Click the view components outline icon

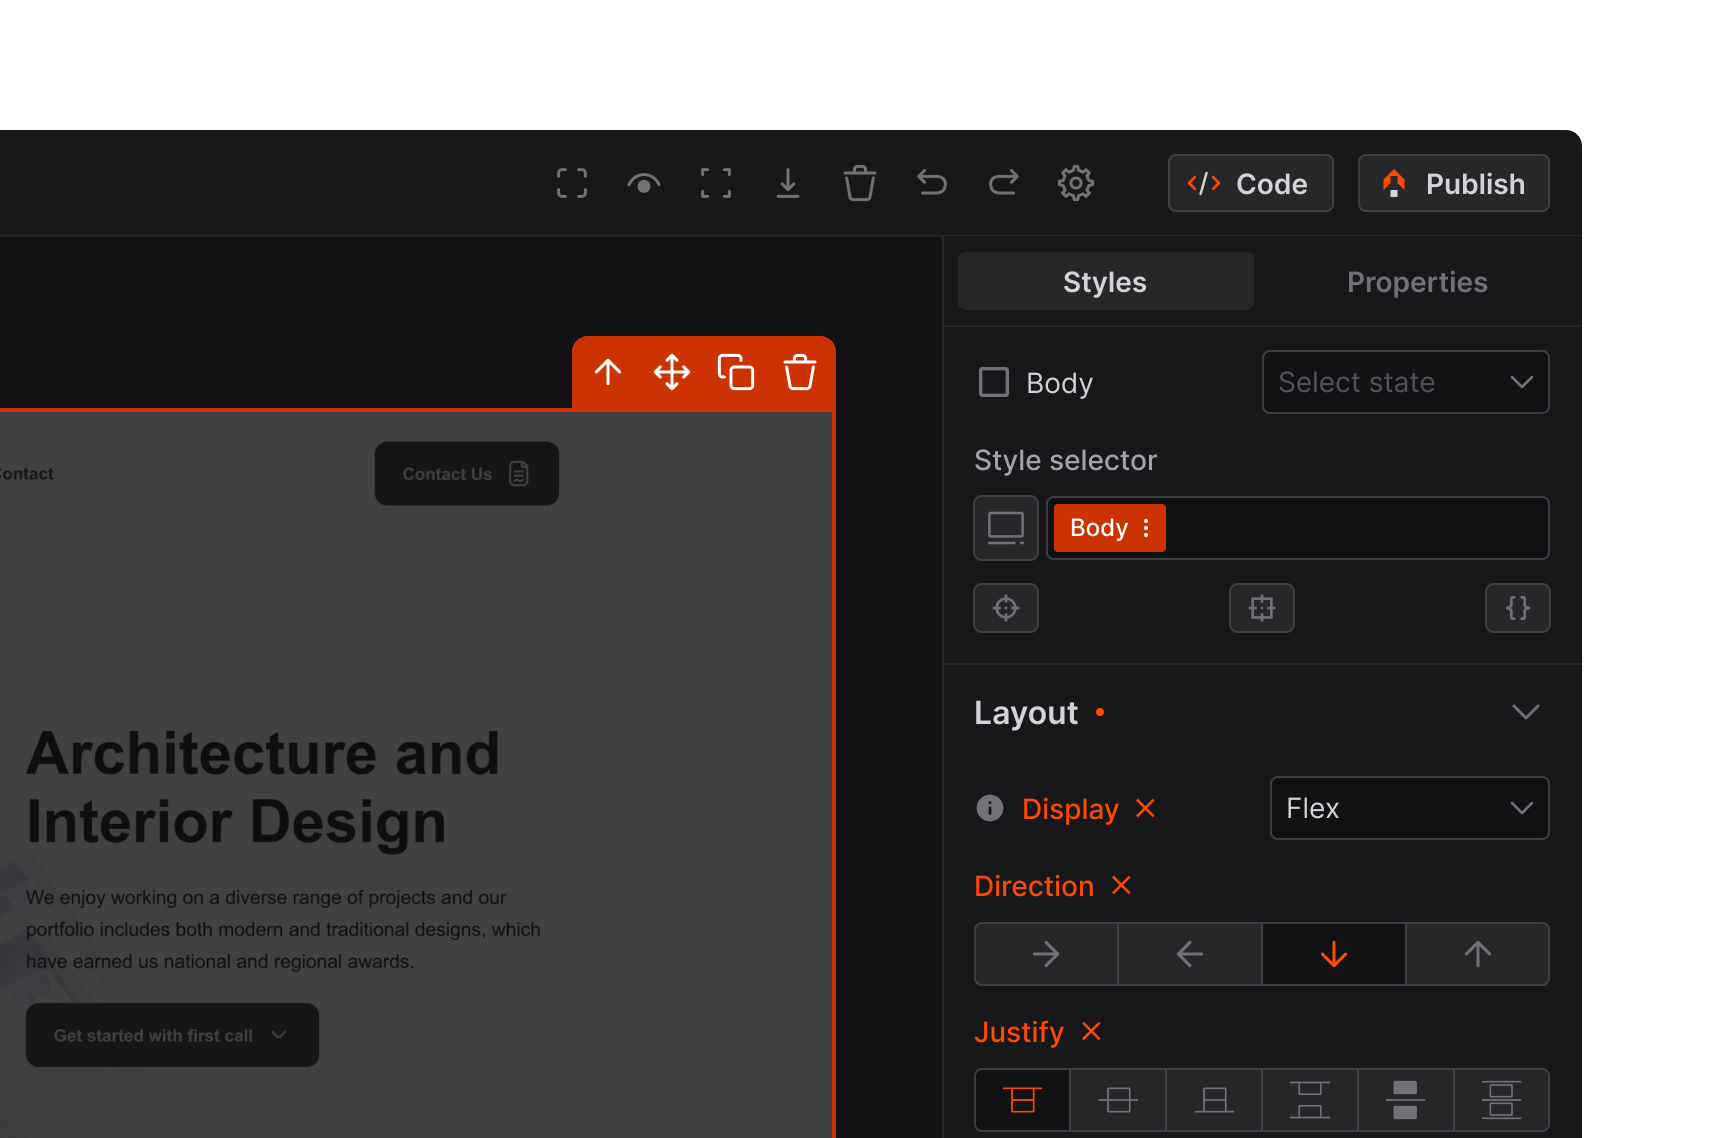tap(572, 184)
